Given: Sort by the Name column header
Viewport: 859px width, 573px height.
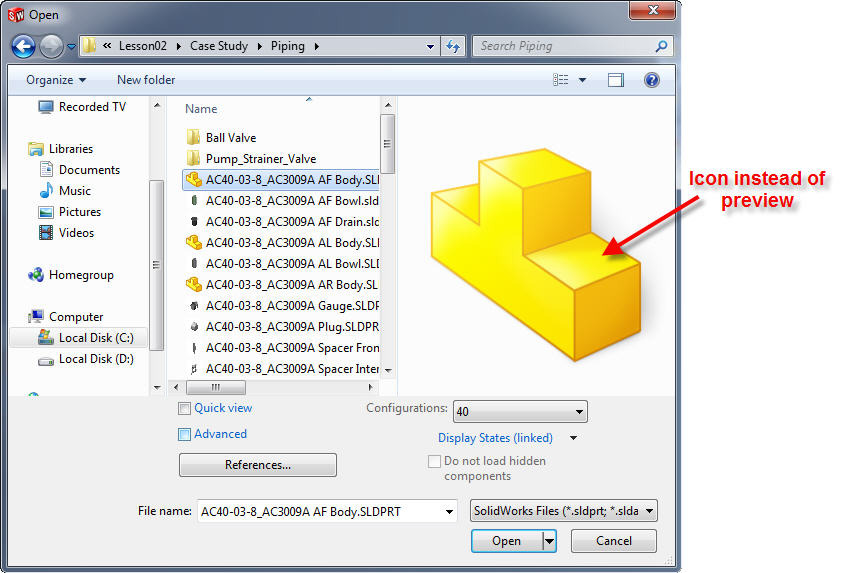Looking at the screenshot, I should pyautogui.click(x=201, y=109).
